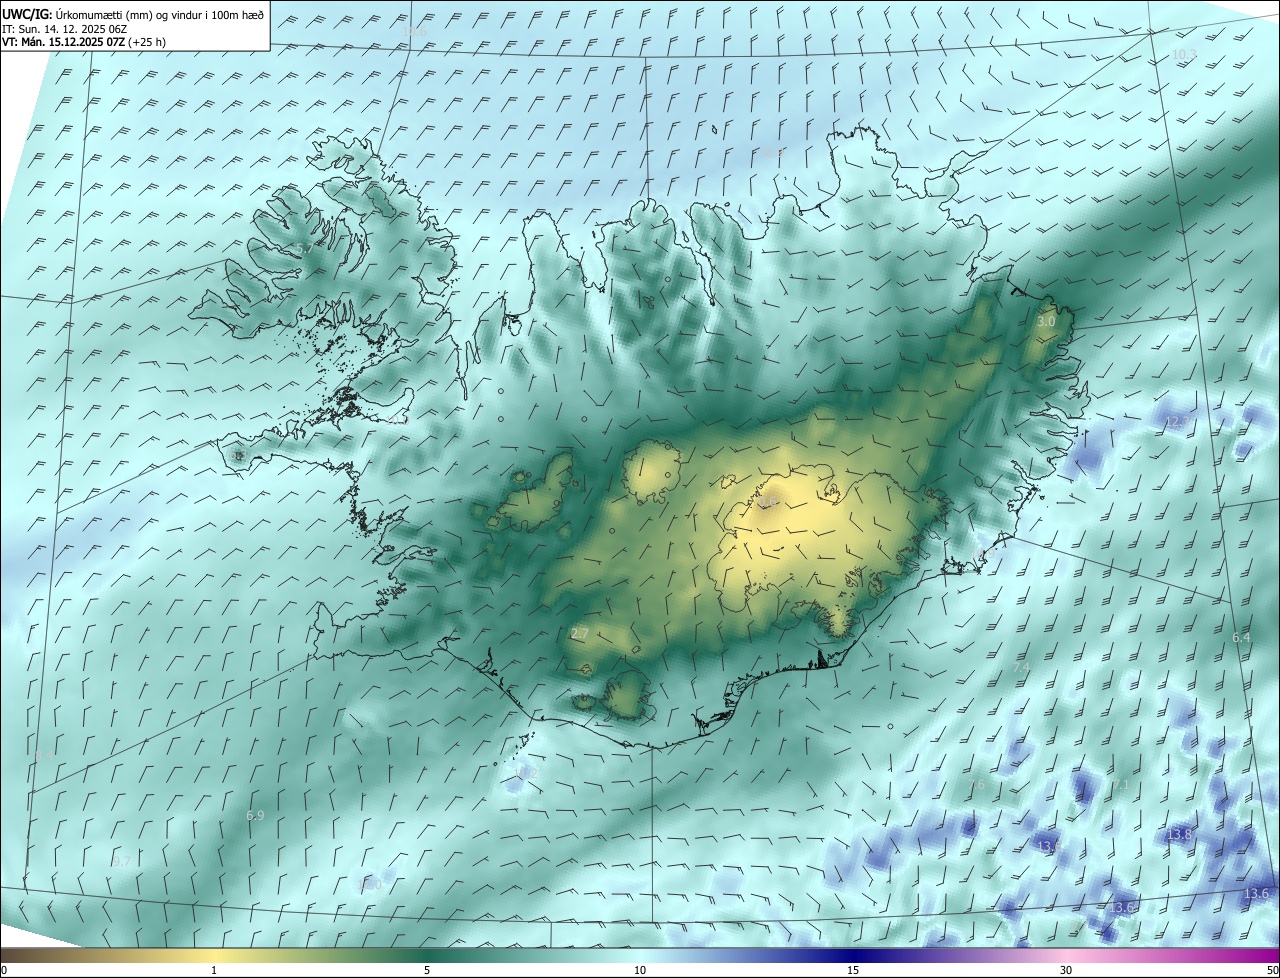Click the 5 tick on the colour scale
The width and height of the screenshot is (1280, 978).
(x=427, y=970)
